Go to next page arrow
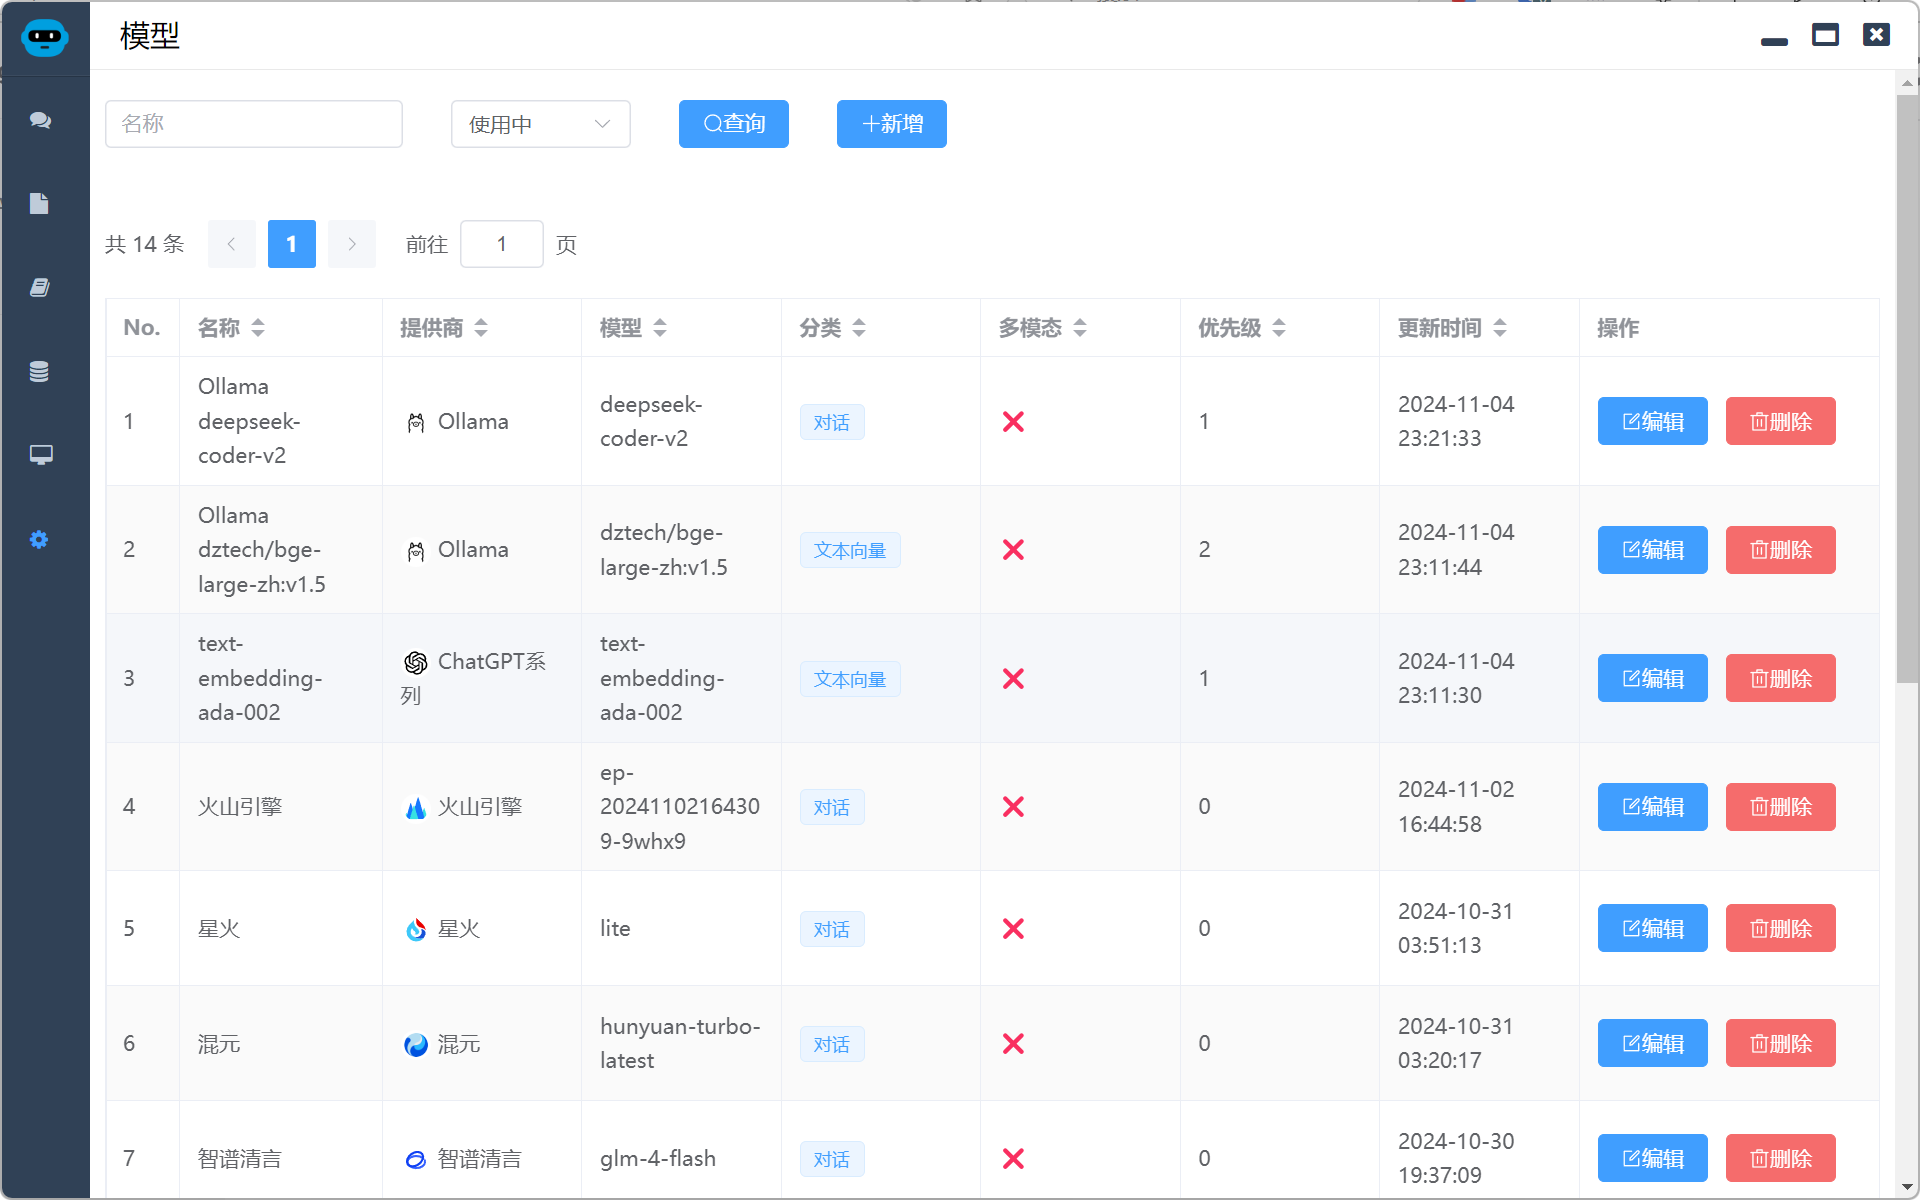 tap(352, 244)
